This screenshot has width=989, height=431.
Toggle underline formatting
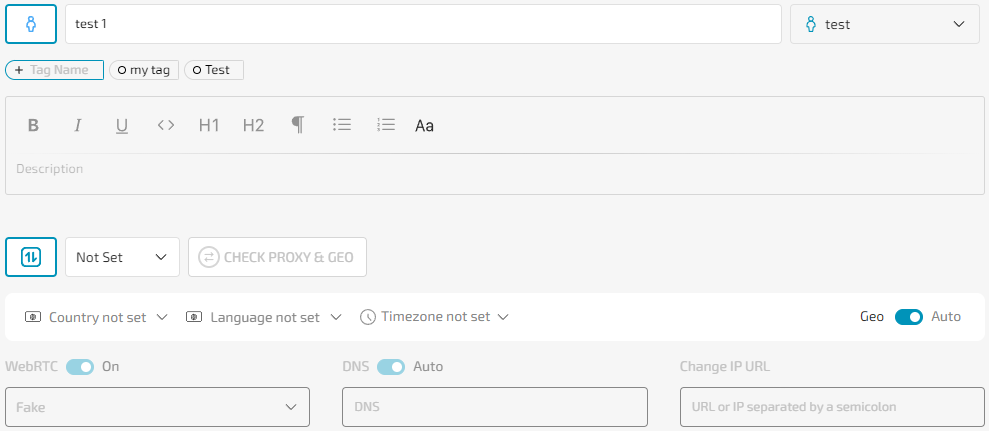click(x=122, y=126)
